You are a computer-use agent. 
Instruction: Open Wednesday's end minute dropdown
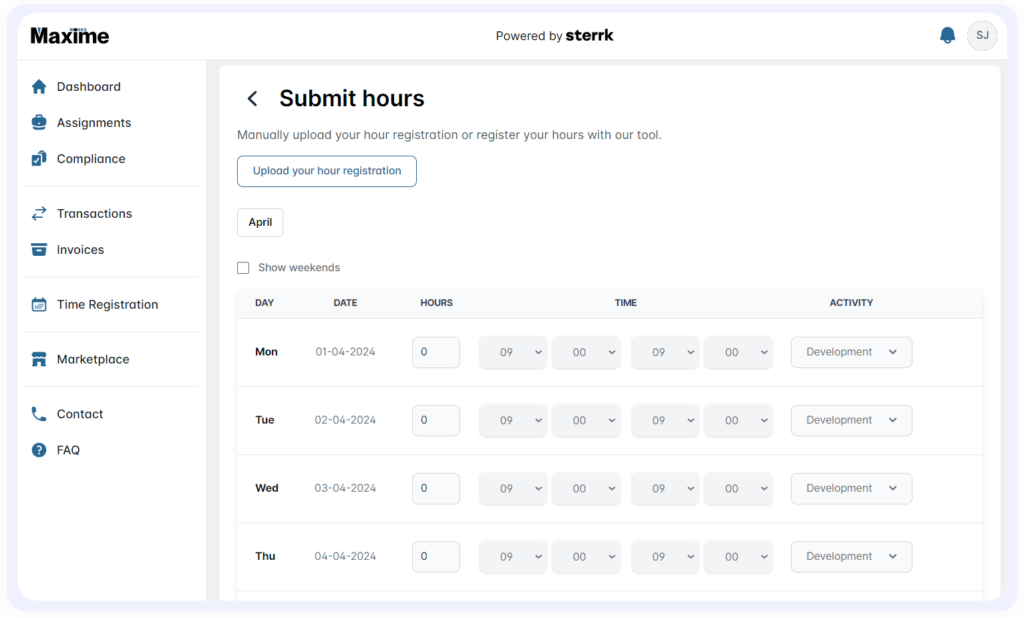738,488
